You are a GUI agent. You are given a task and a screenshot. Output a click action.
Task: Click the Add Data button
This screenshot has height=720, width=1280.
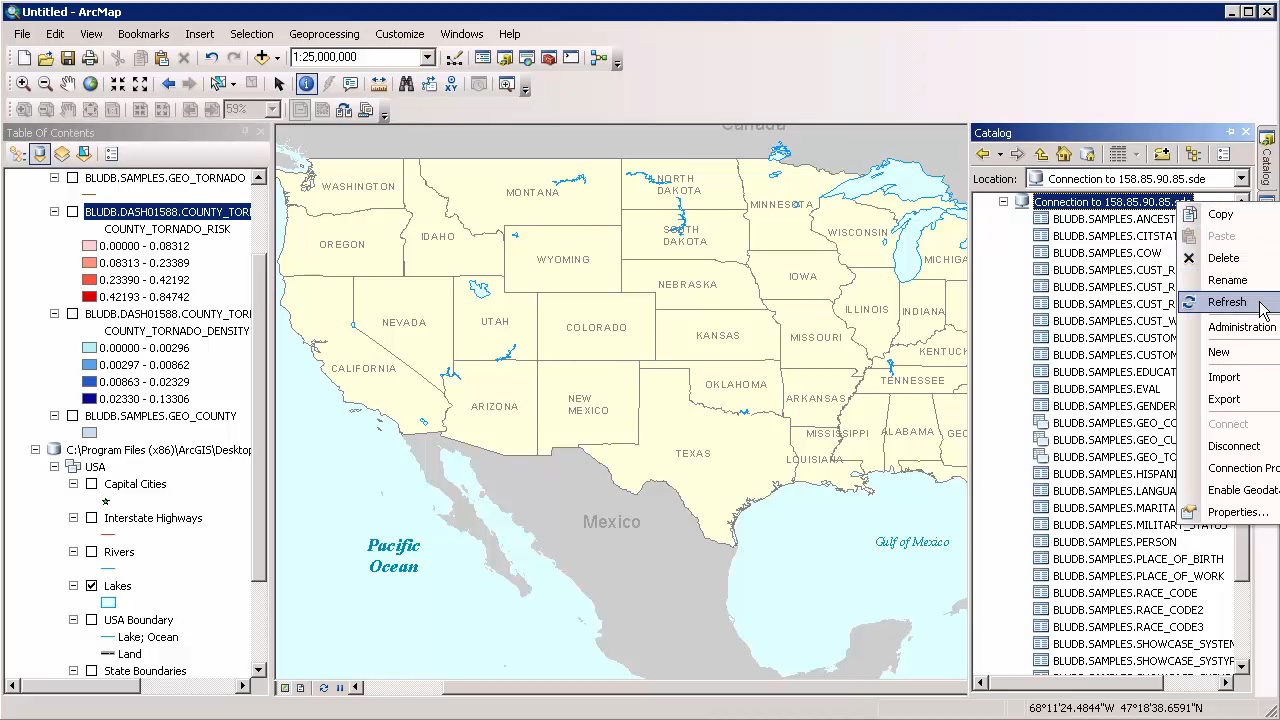[262, 58]
